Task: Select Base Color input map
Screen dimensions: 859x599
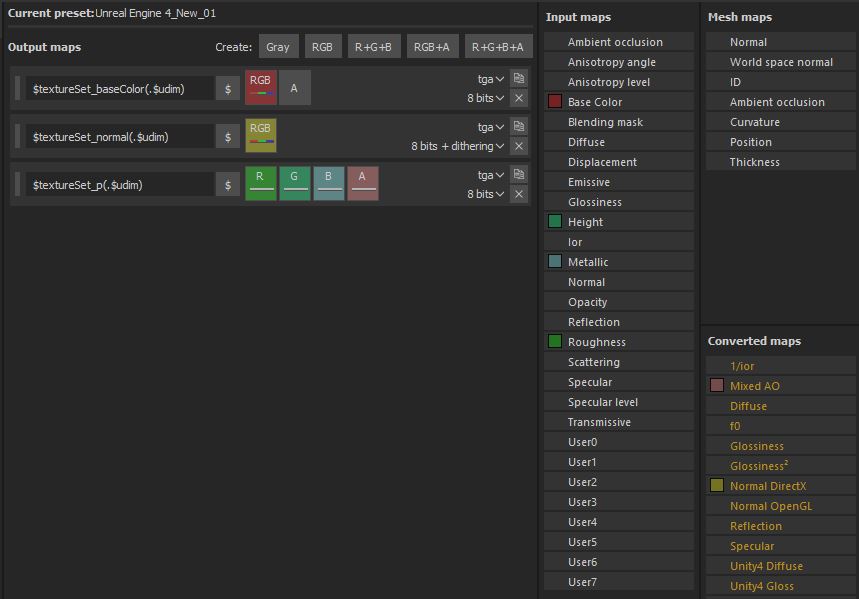Action: point(619,102)
